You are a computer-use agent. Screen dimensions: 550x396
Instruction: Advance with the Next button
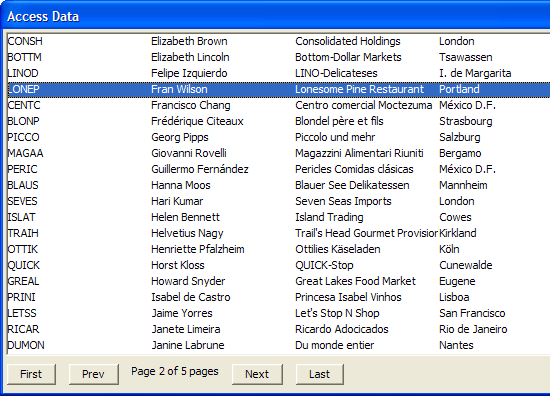coord(257,374)
